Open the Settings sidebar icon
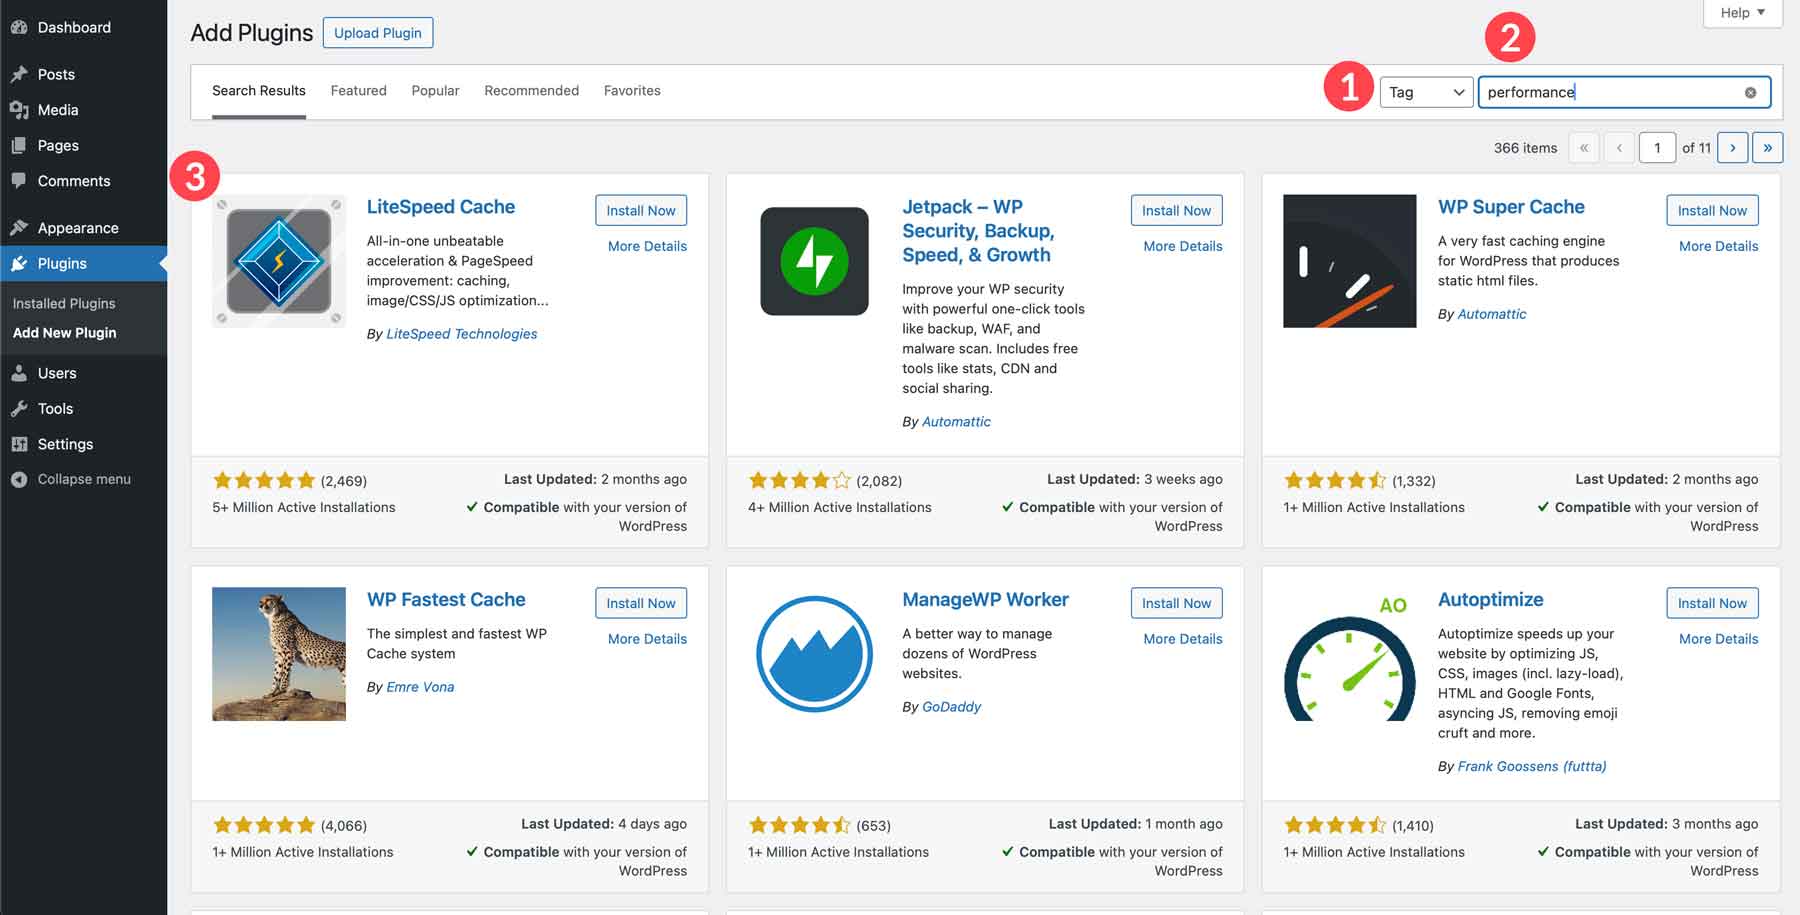The width and height of the screenshot is (1800, 915). pos(20,444)
